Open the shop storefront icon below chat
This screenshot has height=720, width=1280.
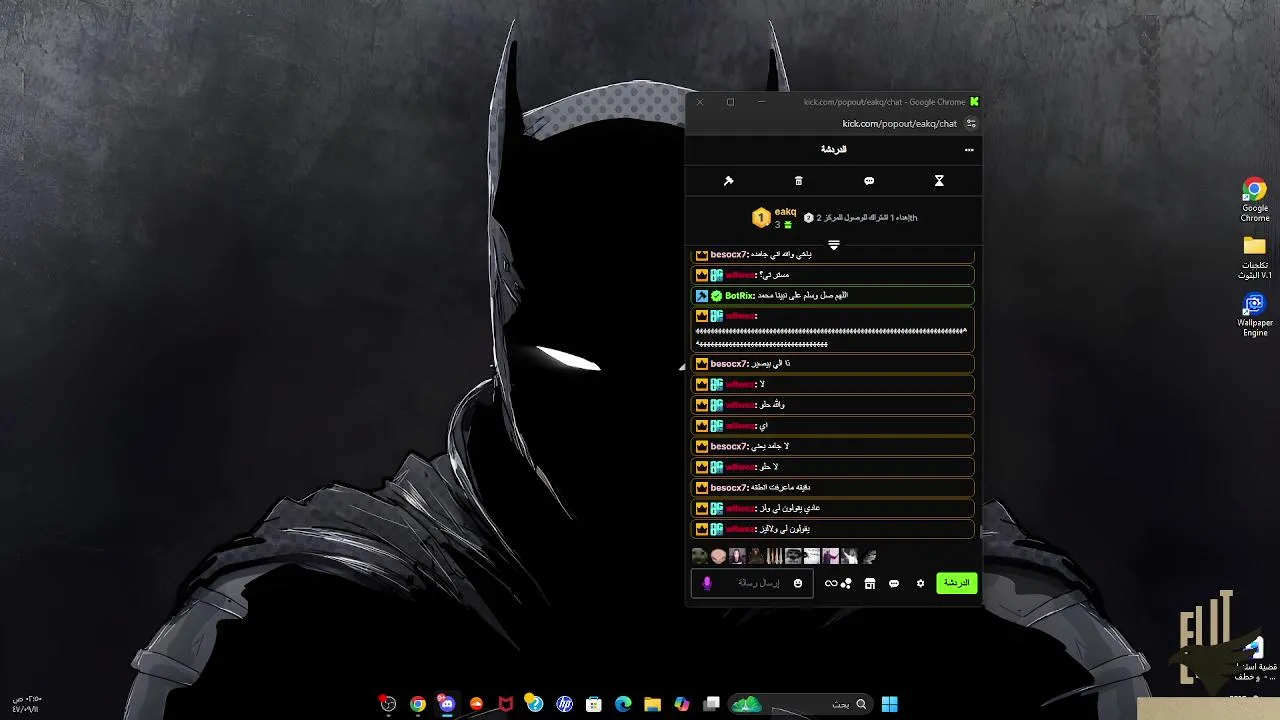pyautogui.click(x=870, y=584)
